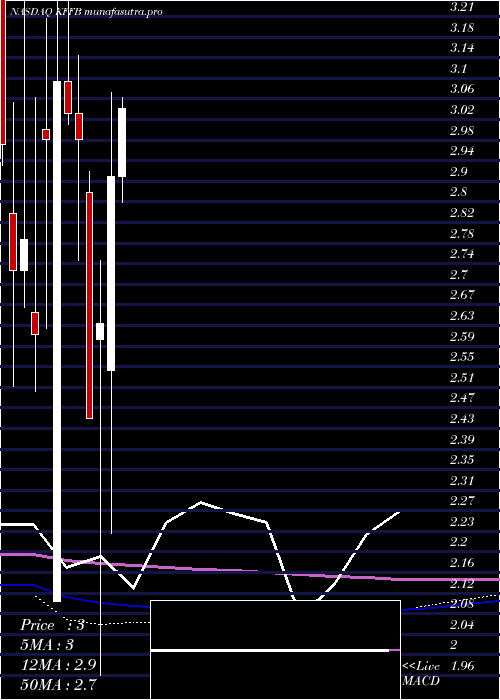Select the 2.74 price axis label
The image size is (500, 700).
pos(462,254)
